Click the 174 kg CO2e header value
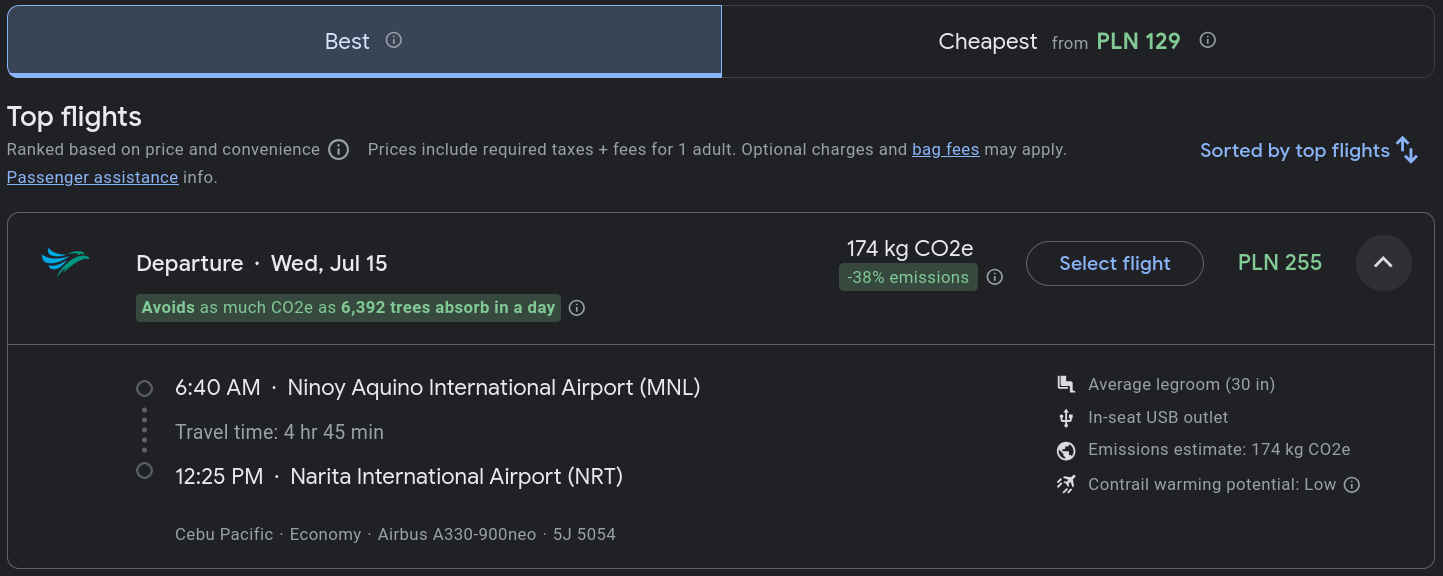 click(910, 248)
